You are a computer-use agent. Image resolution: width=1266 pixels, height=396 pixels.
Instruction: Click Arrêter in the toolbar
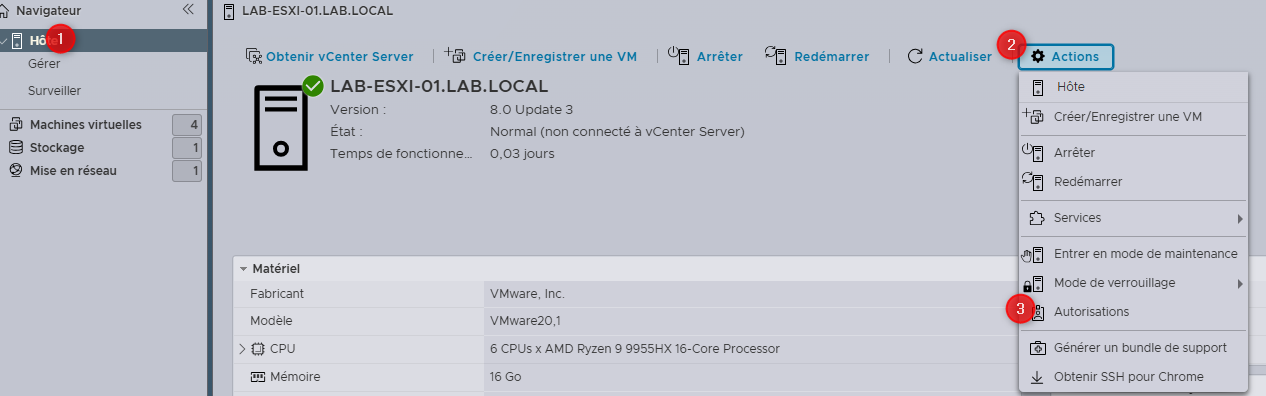coord(706,57)
